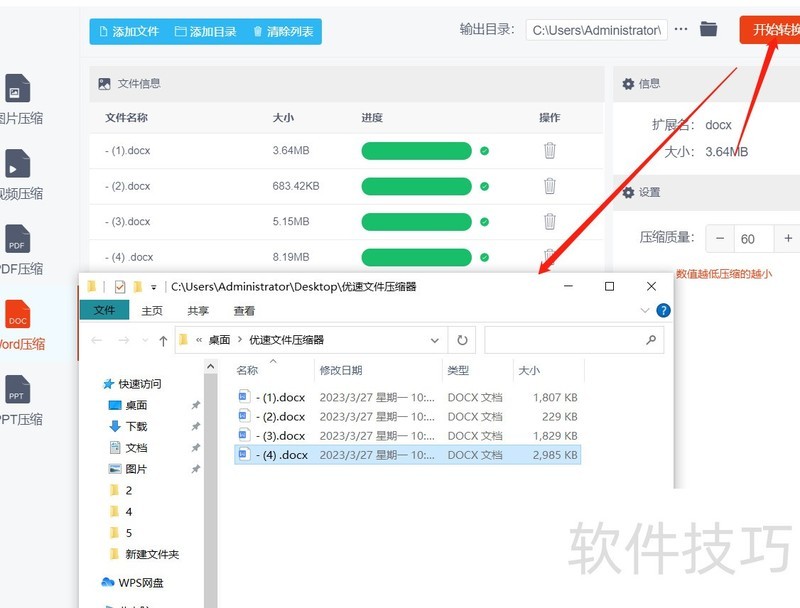Screen dimensions: 800x608
Task: Click the folder icon beside the output directory
Action: pyautogui.click(x=709, y=29)
